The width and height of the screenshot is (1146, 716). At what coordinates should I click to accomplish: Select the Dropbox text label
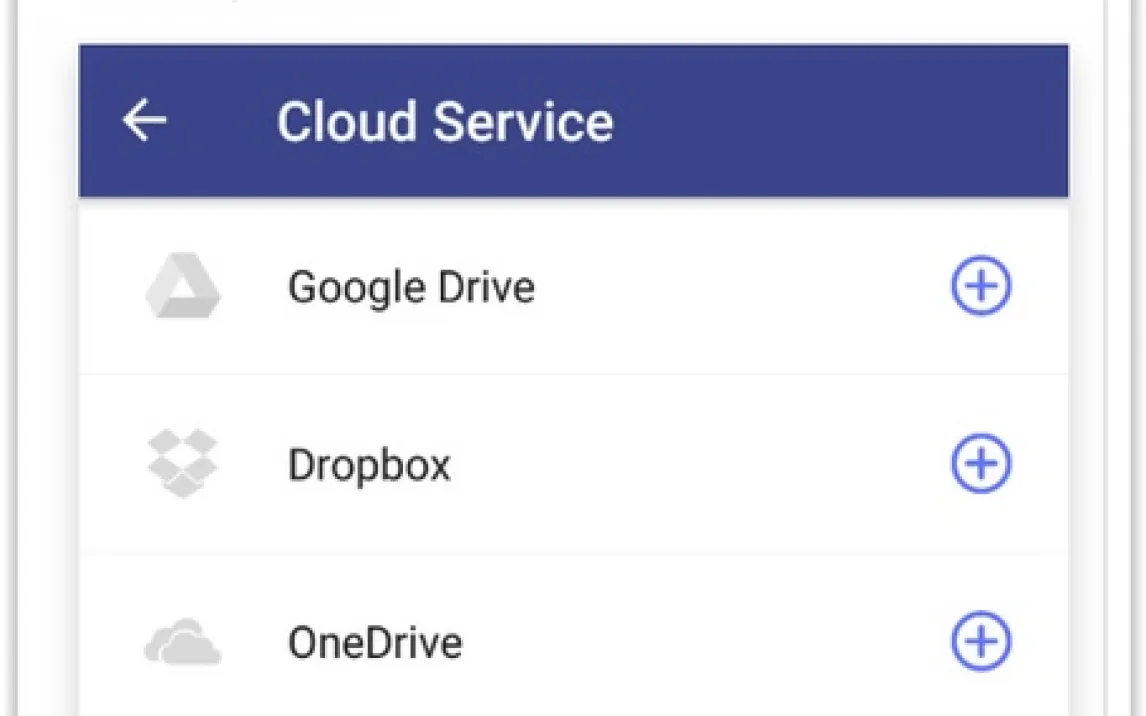(x=369, y=466)
